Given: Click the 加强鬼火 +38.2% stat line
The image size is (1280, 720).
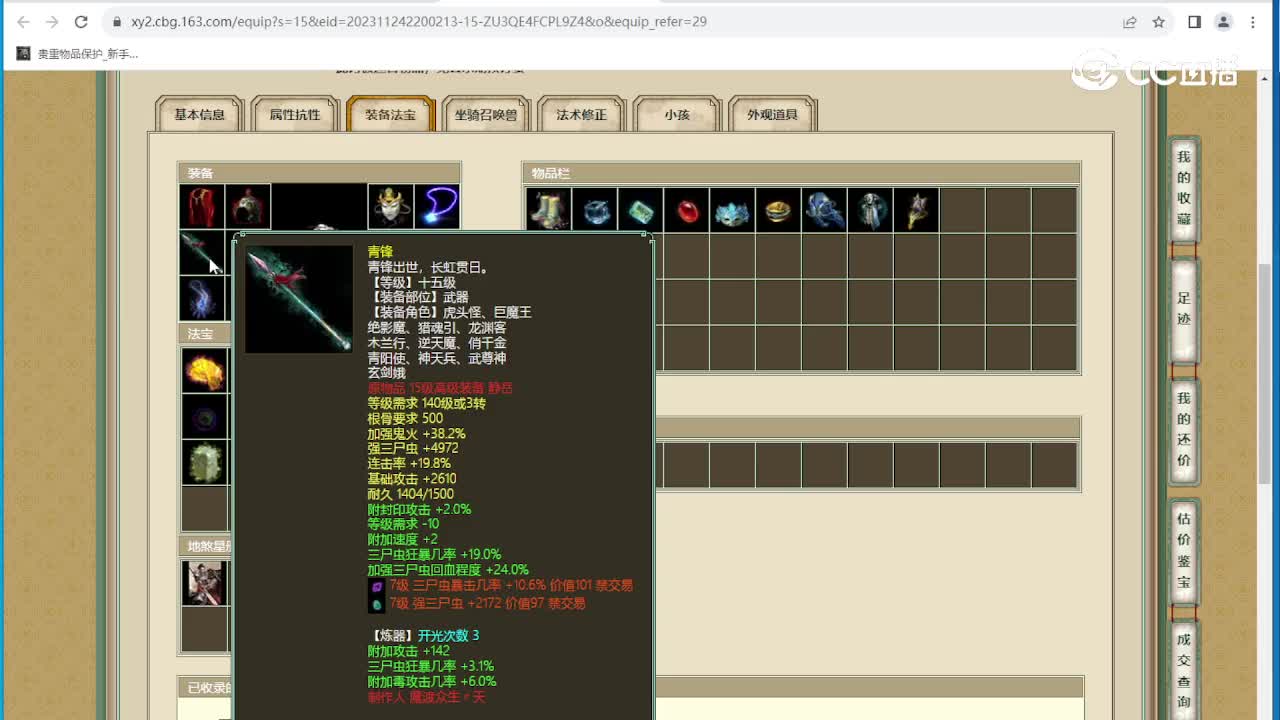Looking at the screenshot, I should click(x=416, y=434).
